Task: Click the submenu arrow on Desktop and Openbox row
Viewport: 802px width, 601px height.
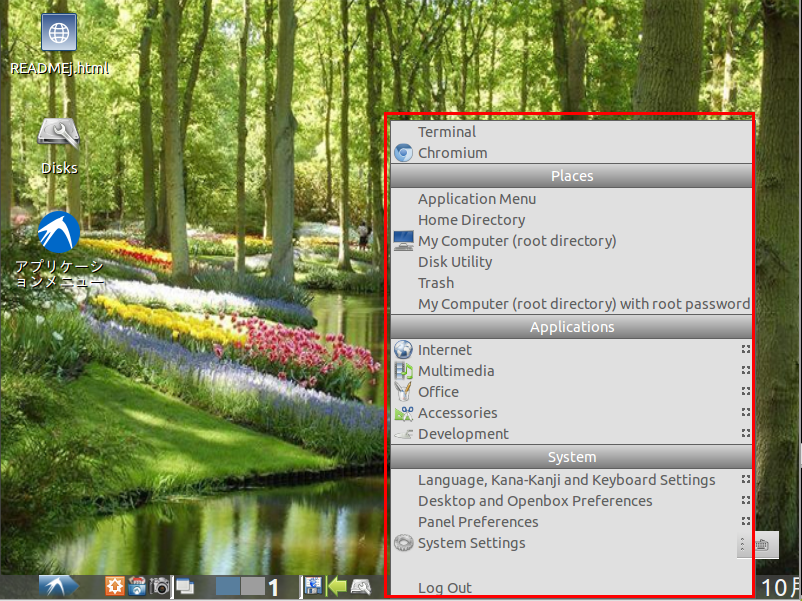Action: coord(746,500)
